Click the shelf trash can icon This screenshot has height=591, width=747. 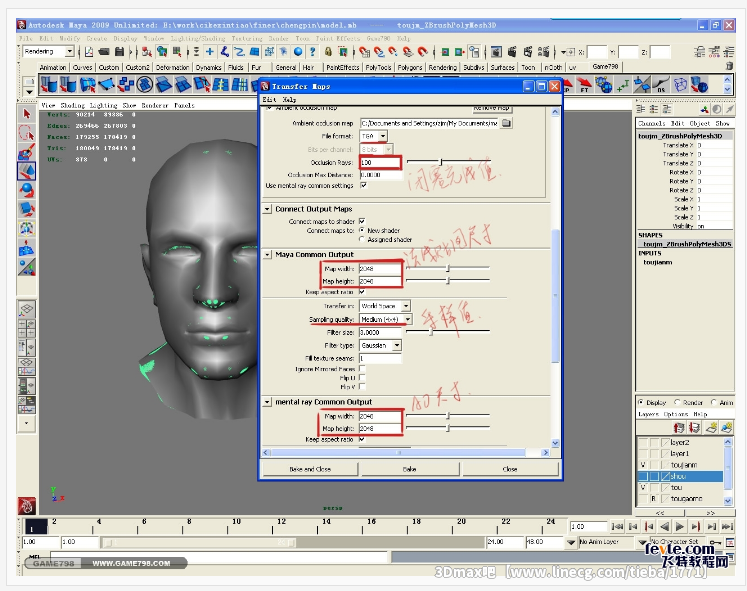(x=729, y=66)
